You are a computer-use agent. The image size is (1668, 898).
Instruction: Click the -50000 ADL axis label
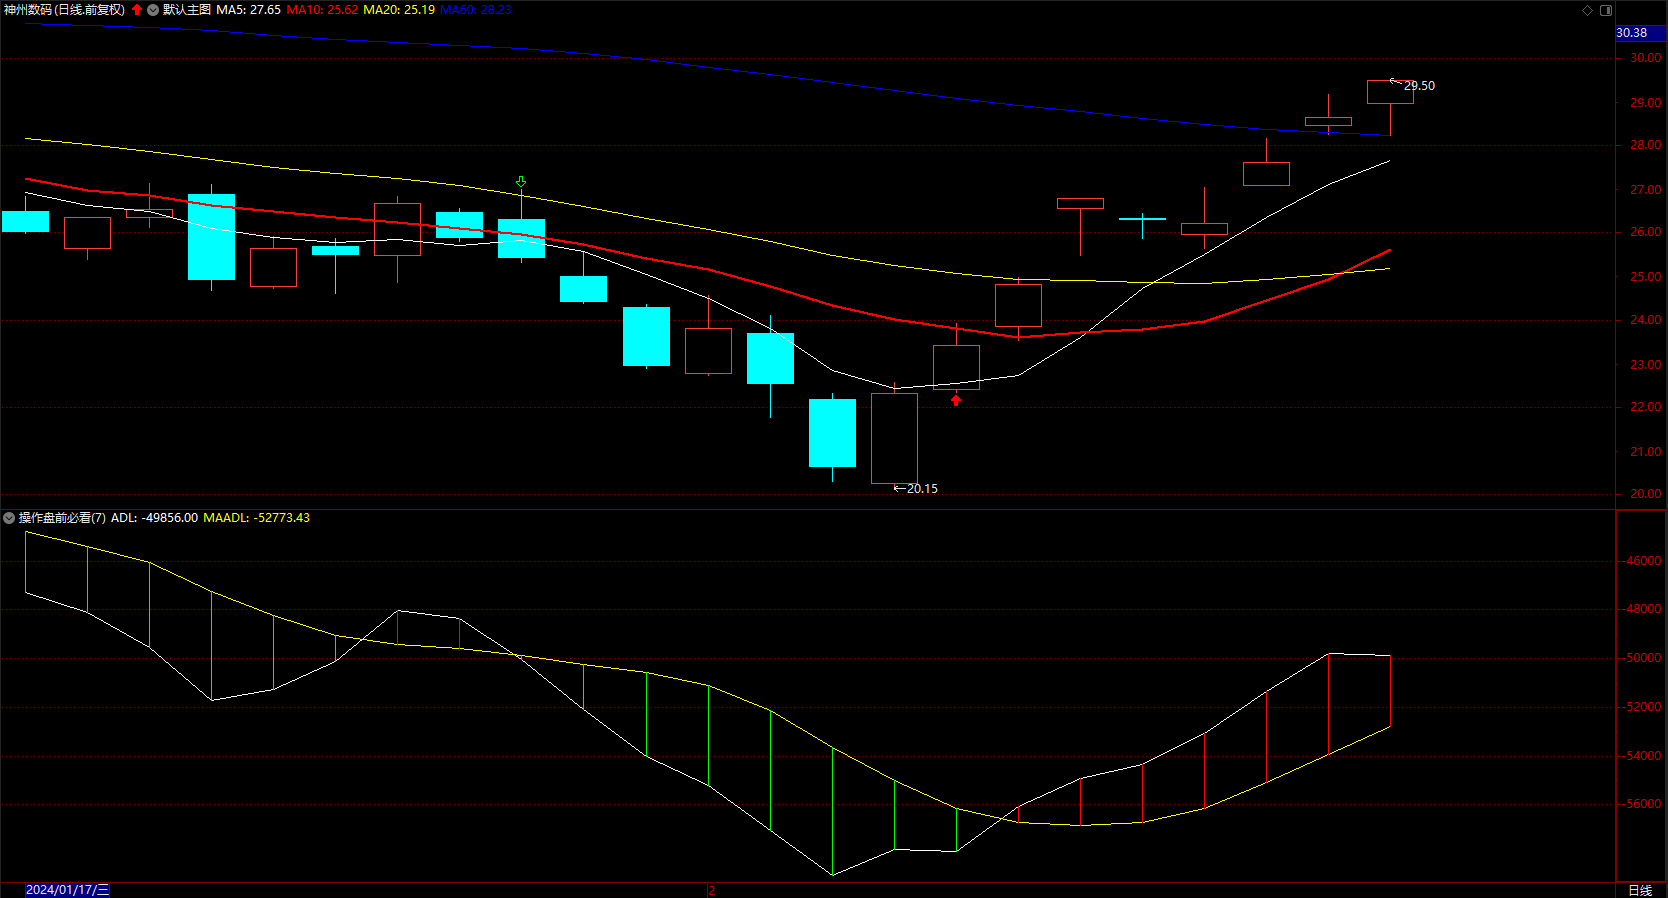[1643, 658]
